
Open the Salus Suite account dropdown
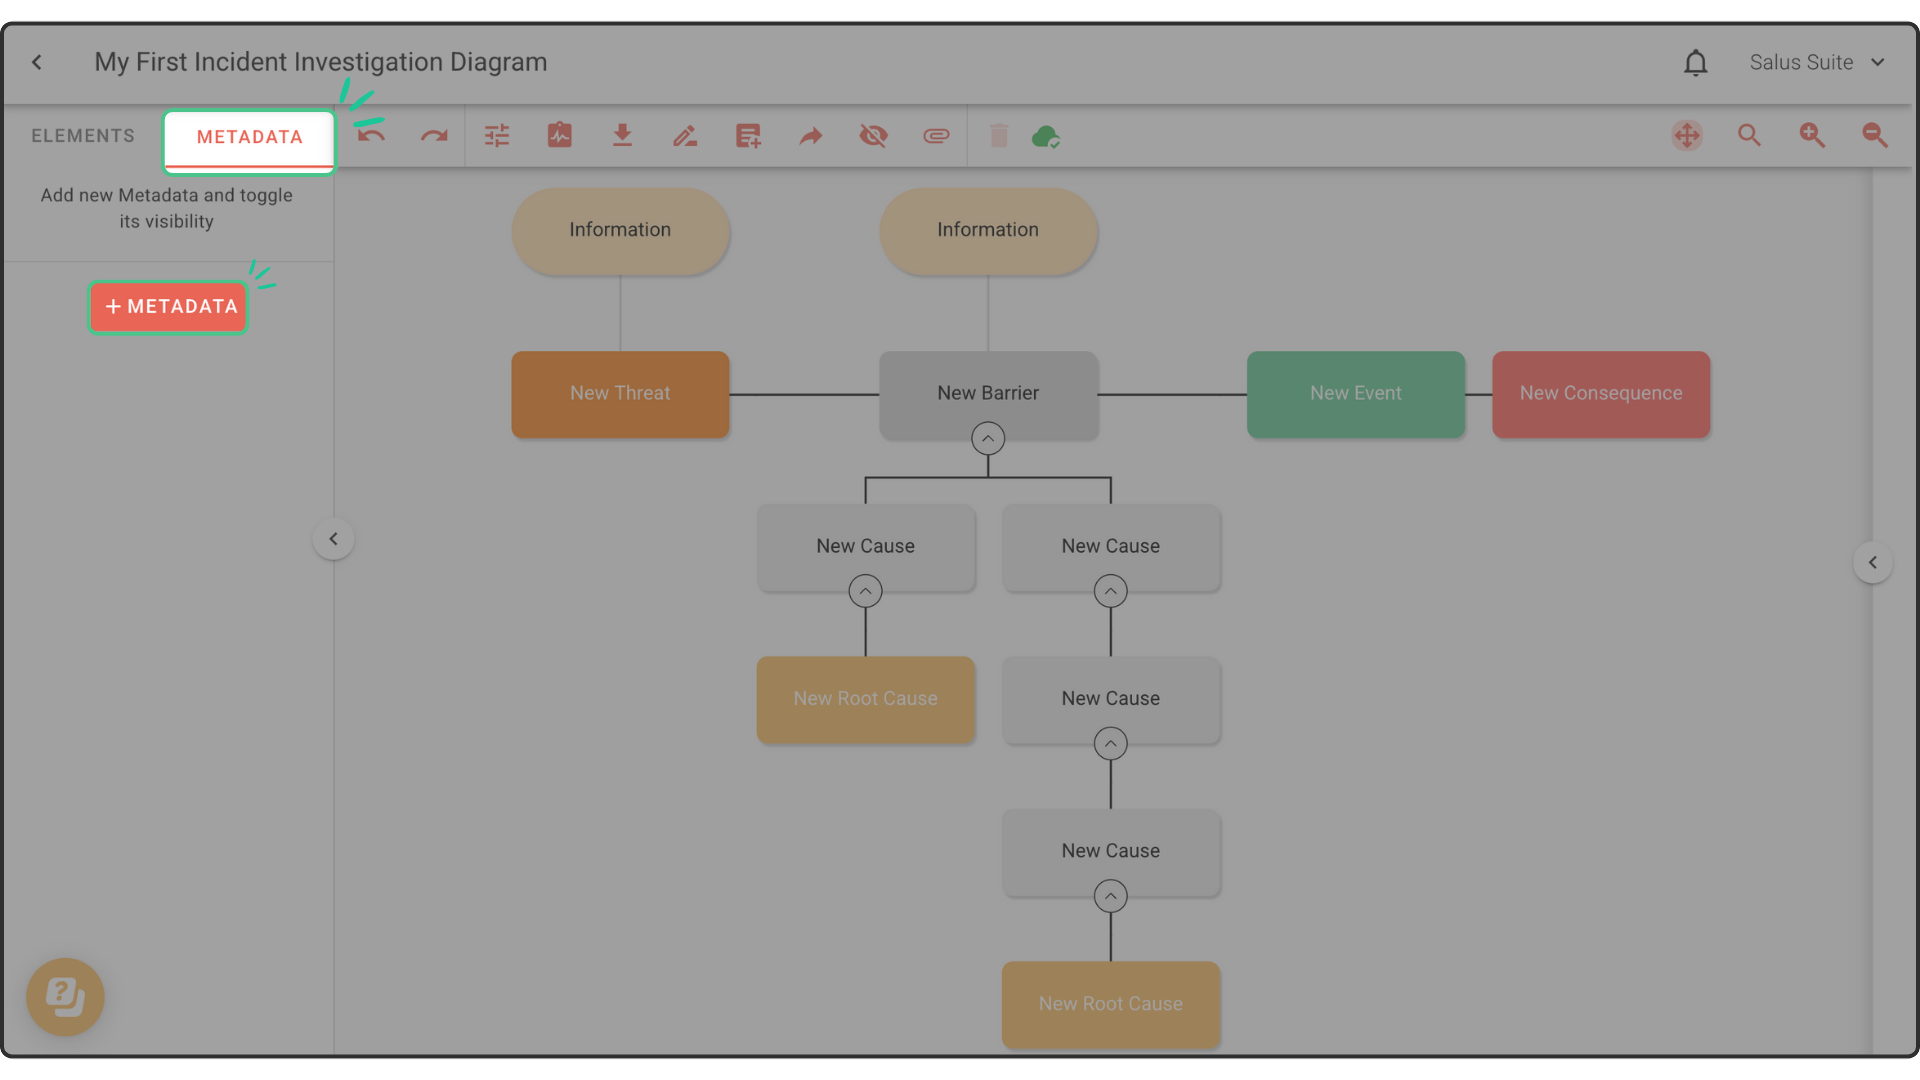[1817, 62]
